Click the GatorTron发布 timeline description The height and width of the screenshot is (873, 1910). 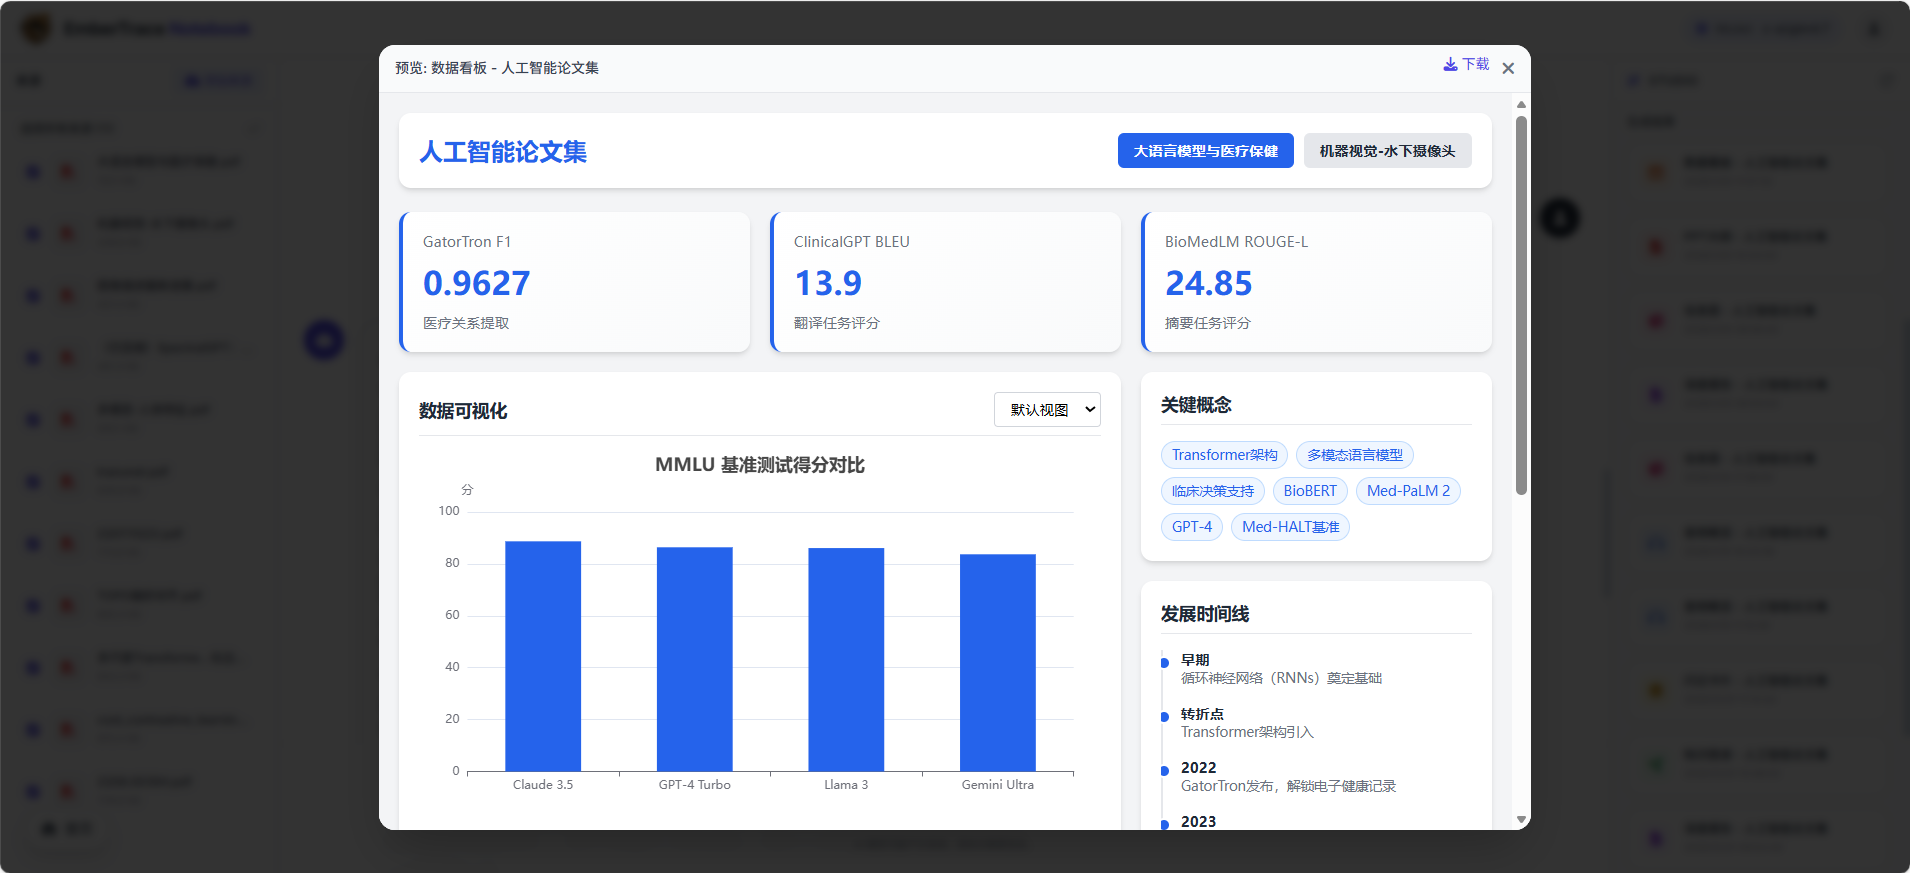1288,786
